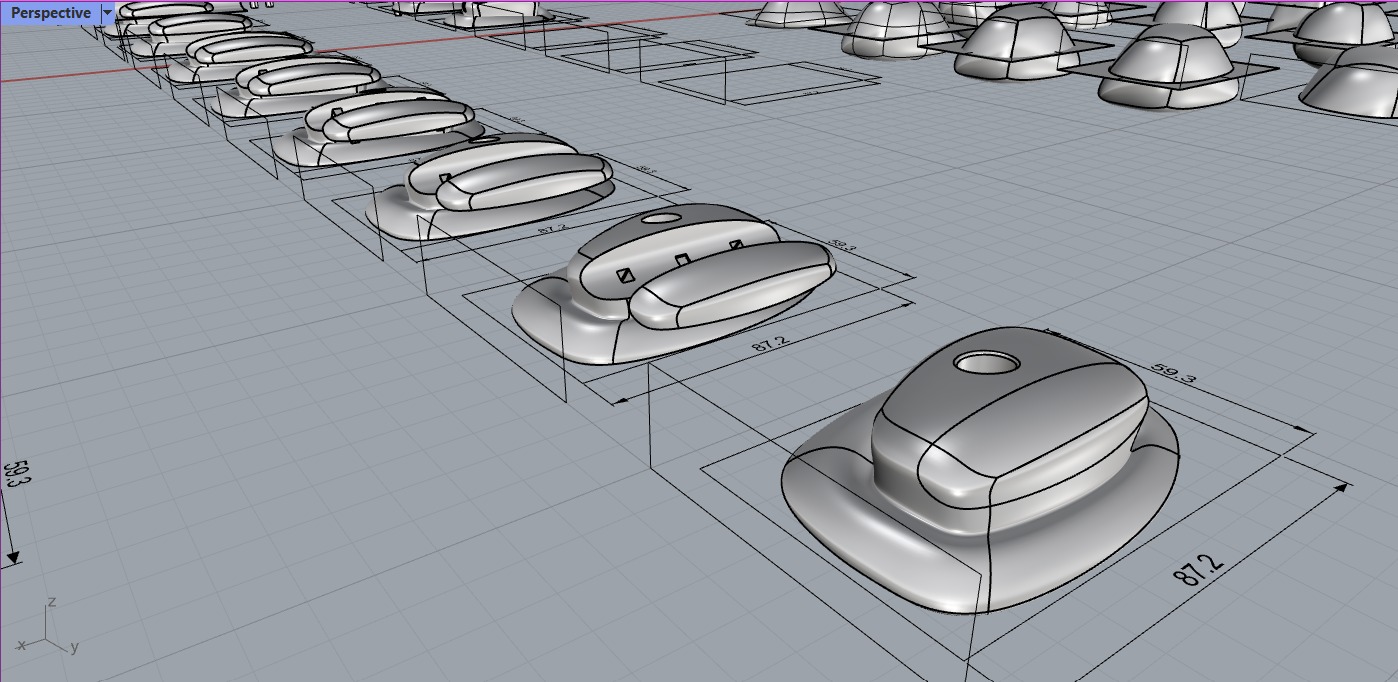
Task: Select the 87.2 dimension below the second model
Action: point(769,343)
